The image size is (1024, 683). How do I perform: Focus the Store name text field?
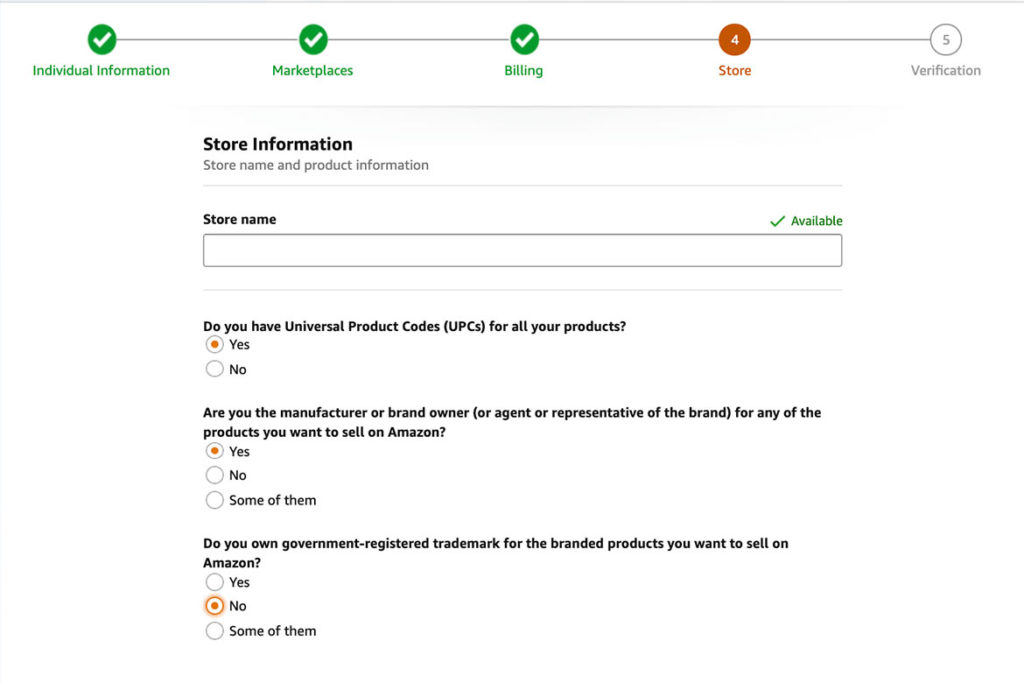522,250
